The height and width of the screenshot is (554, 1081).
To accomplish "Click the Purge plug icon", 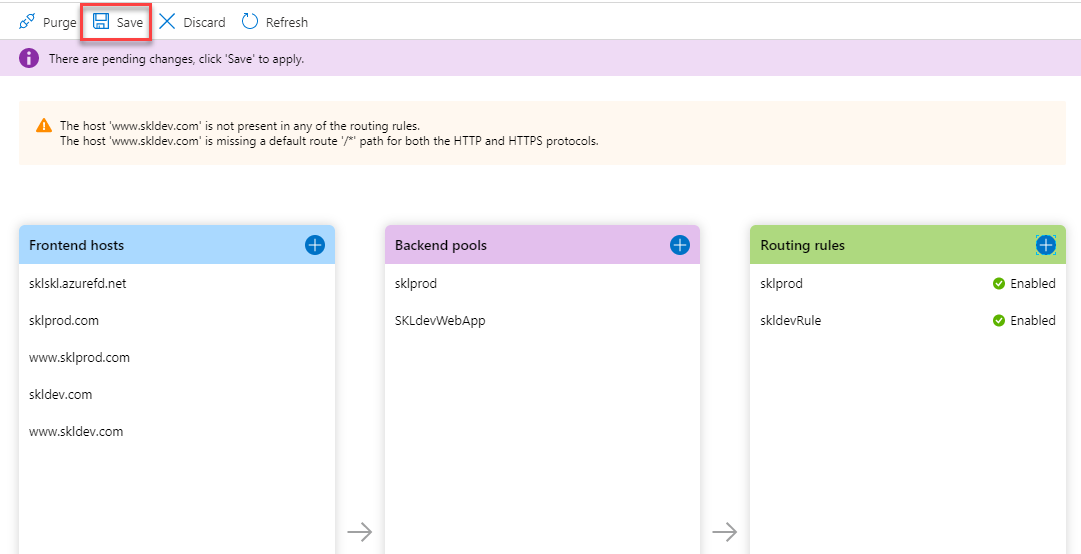I will (x=27, y=22).
